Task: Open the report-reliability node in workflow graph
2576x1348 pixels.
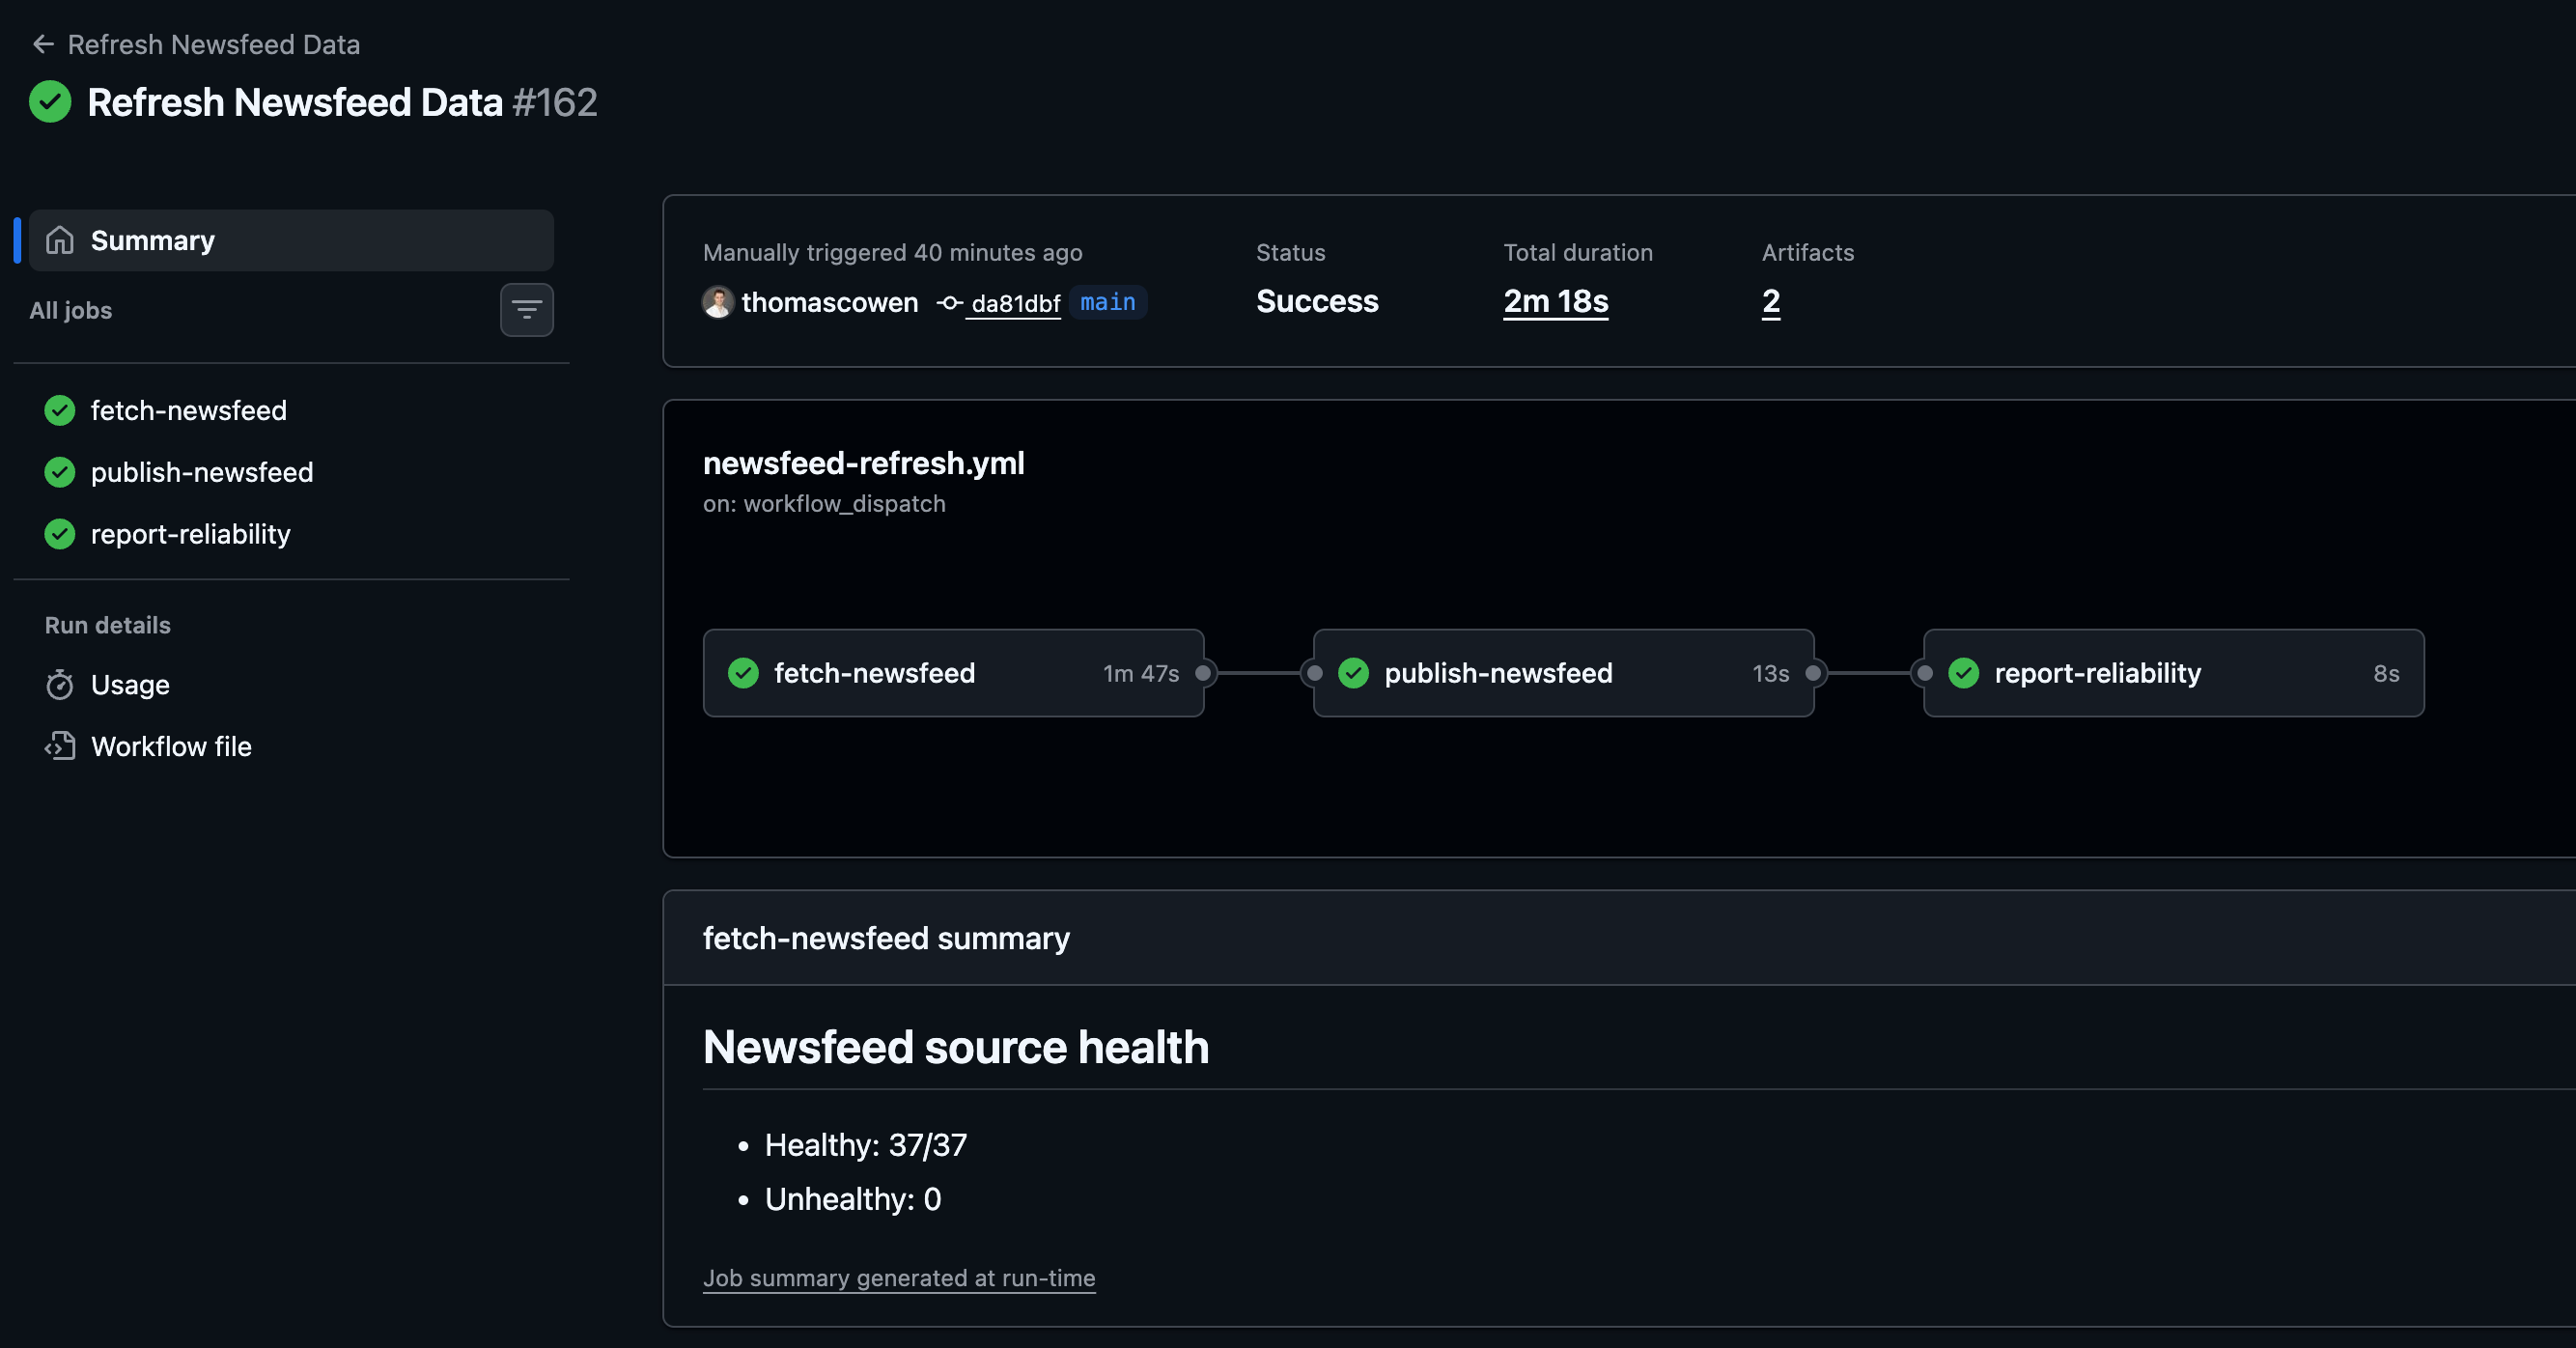Action: coord(2173,673)
